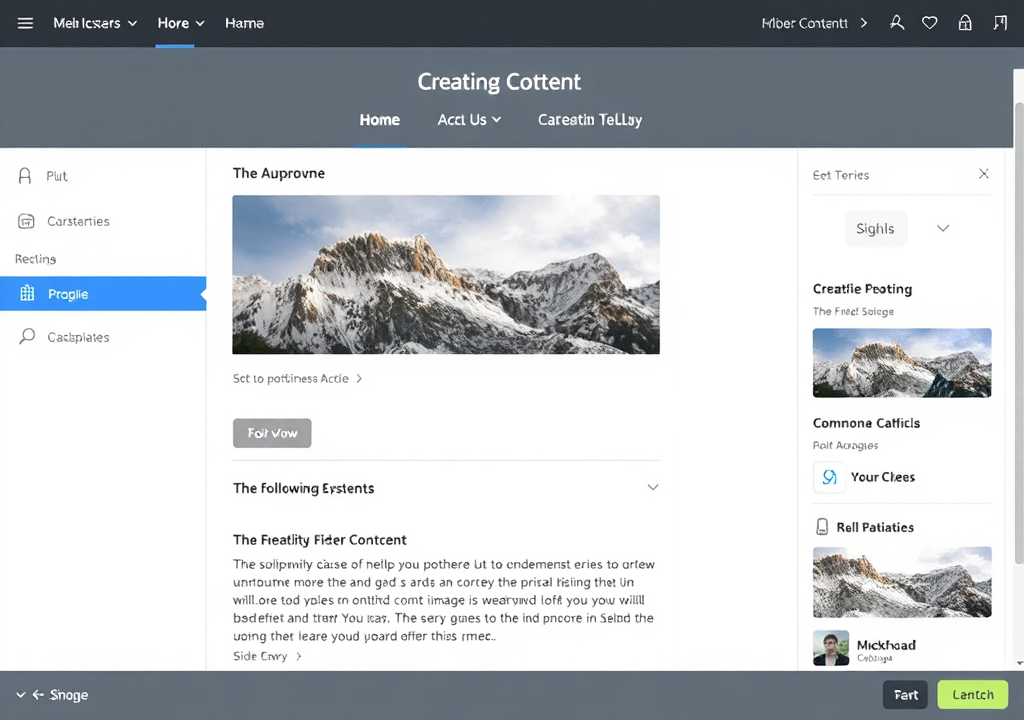Image resolution: width=1024 pixels, height=720 pixels.
Task: Open the Acct Us dropdown
Action: (x=496, y=120)
